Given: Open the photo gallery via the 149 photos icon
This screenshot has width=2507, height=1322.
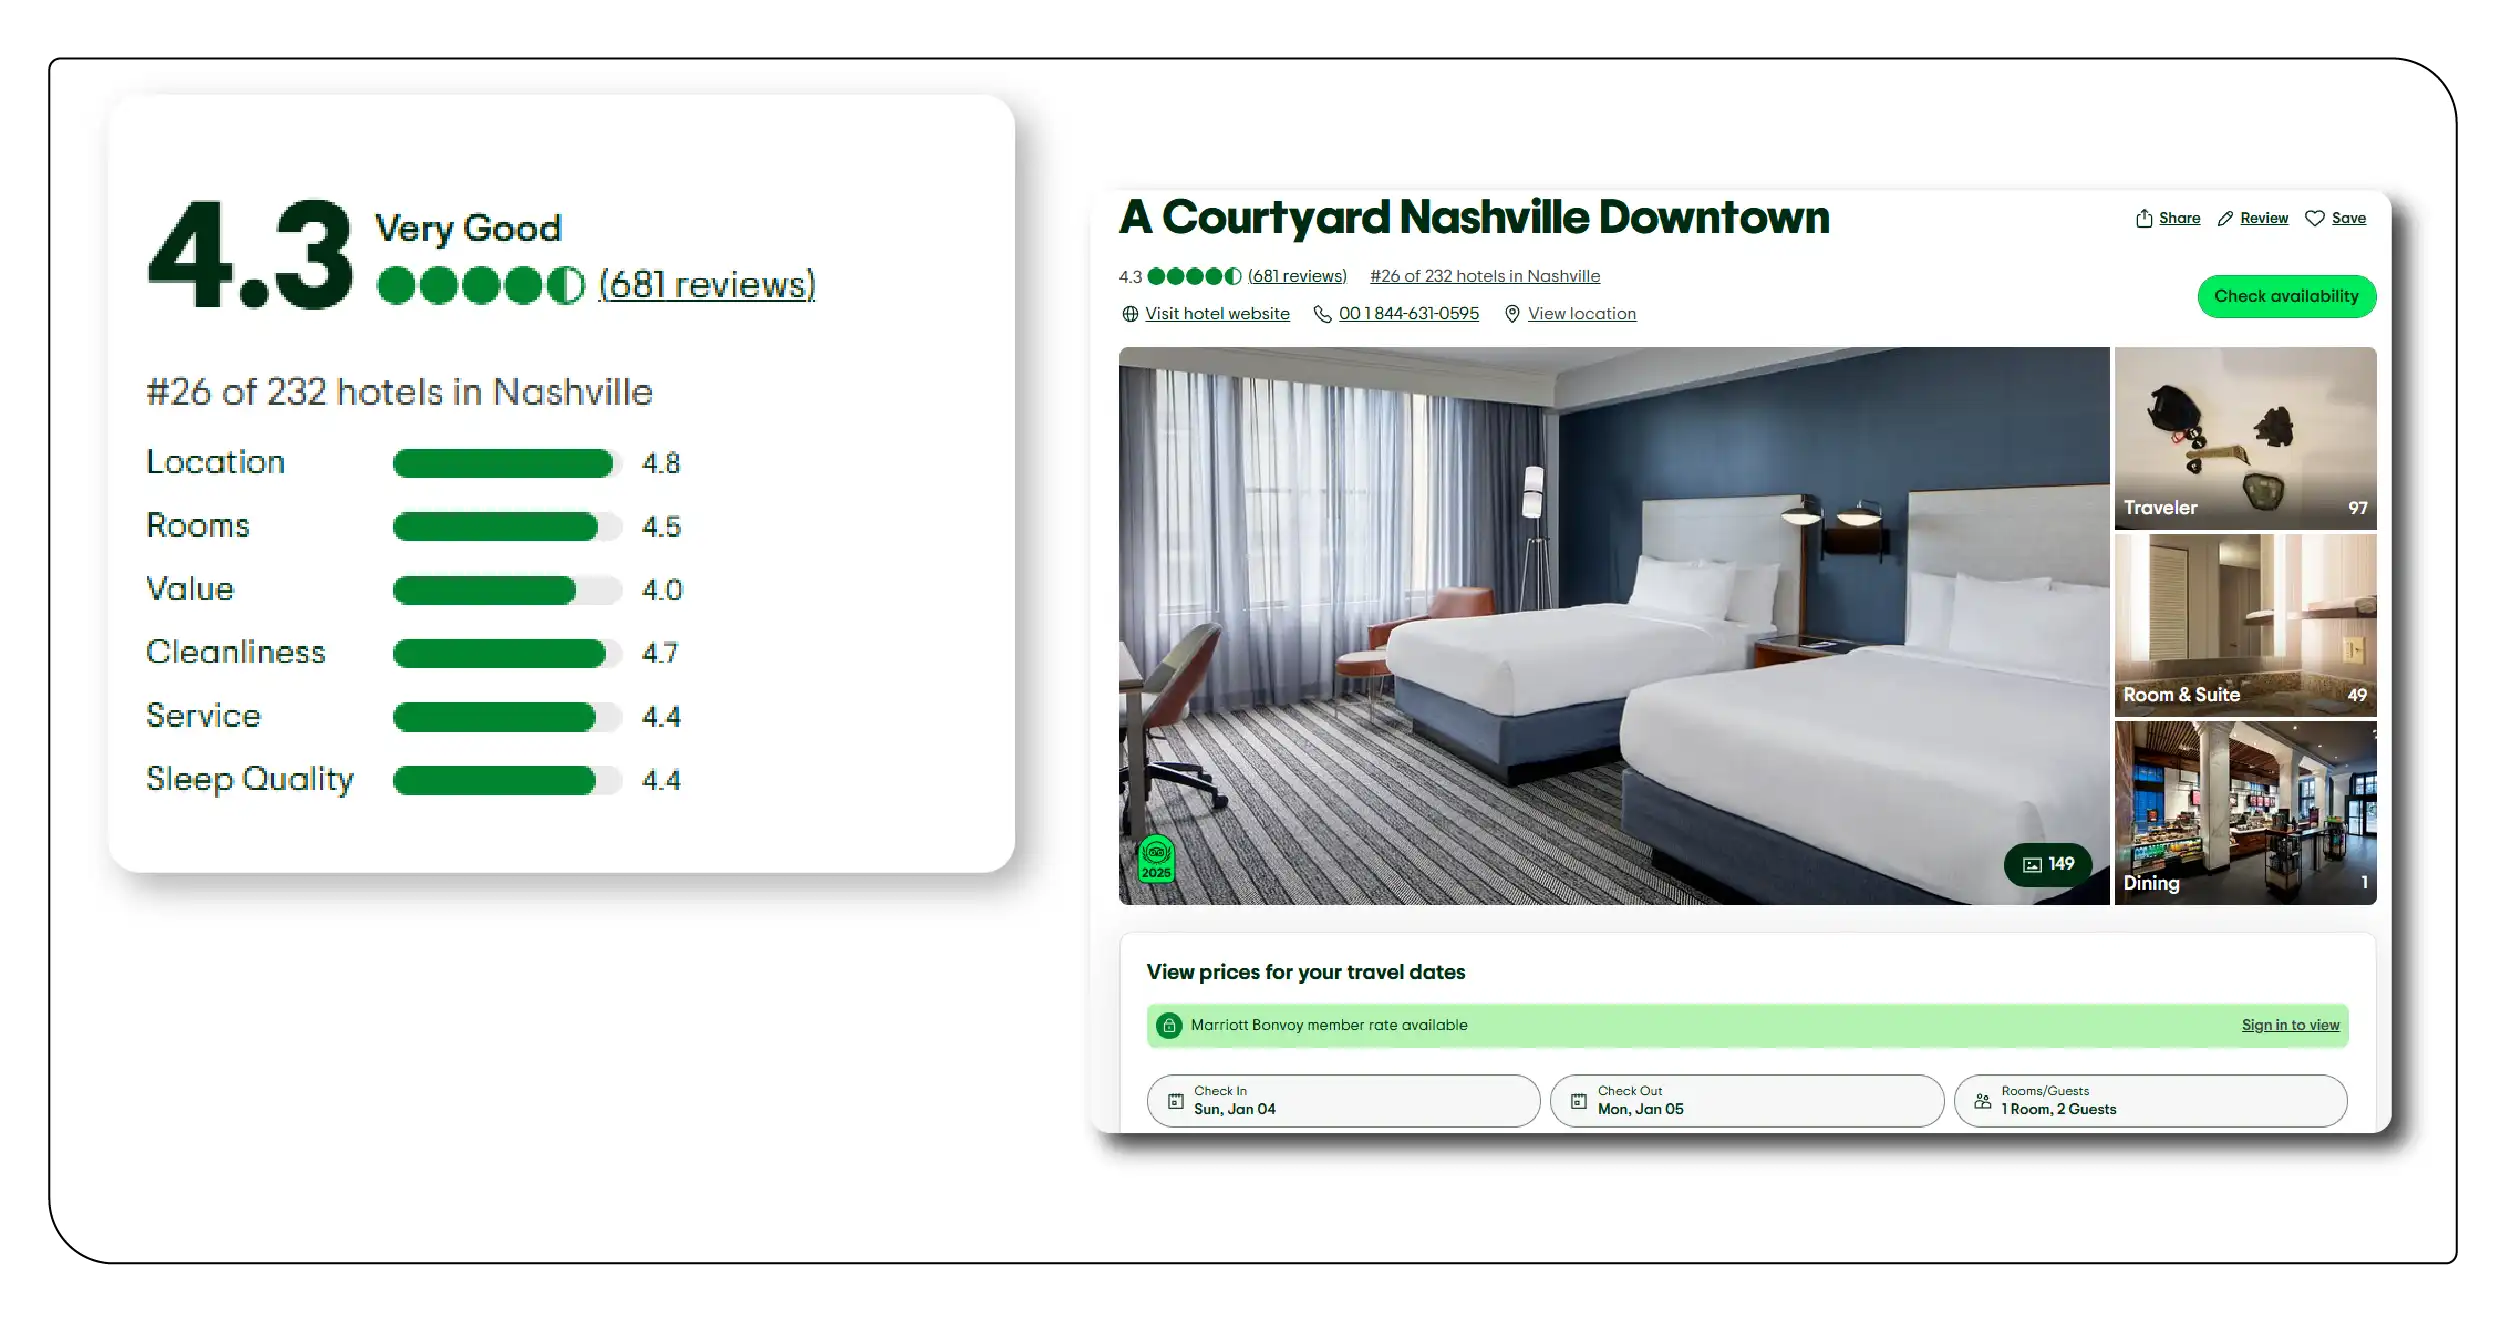Looking at the screenshot, I should point(2048,864).
